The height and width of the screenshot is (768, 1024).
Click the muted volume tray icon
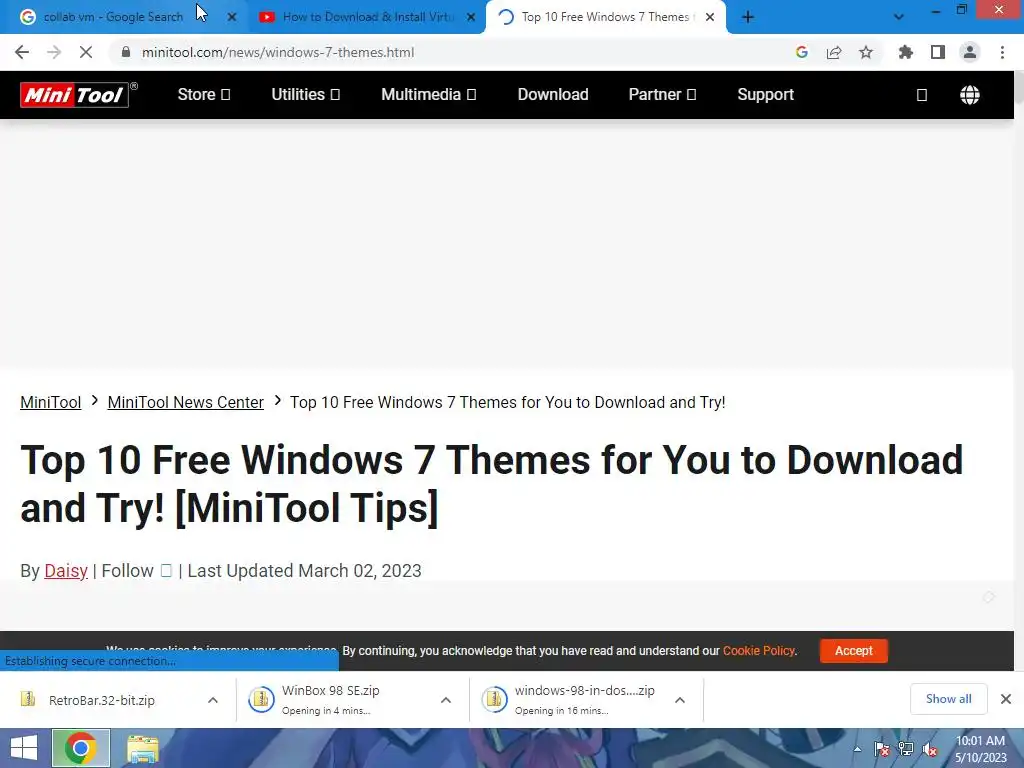[930, 750]
